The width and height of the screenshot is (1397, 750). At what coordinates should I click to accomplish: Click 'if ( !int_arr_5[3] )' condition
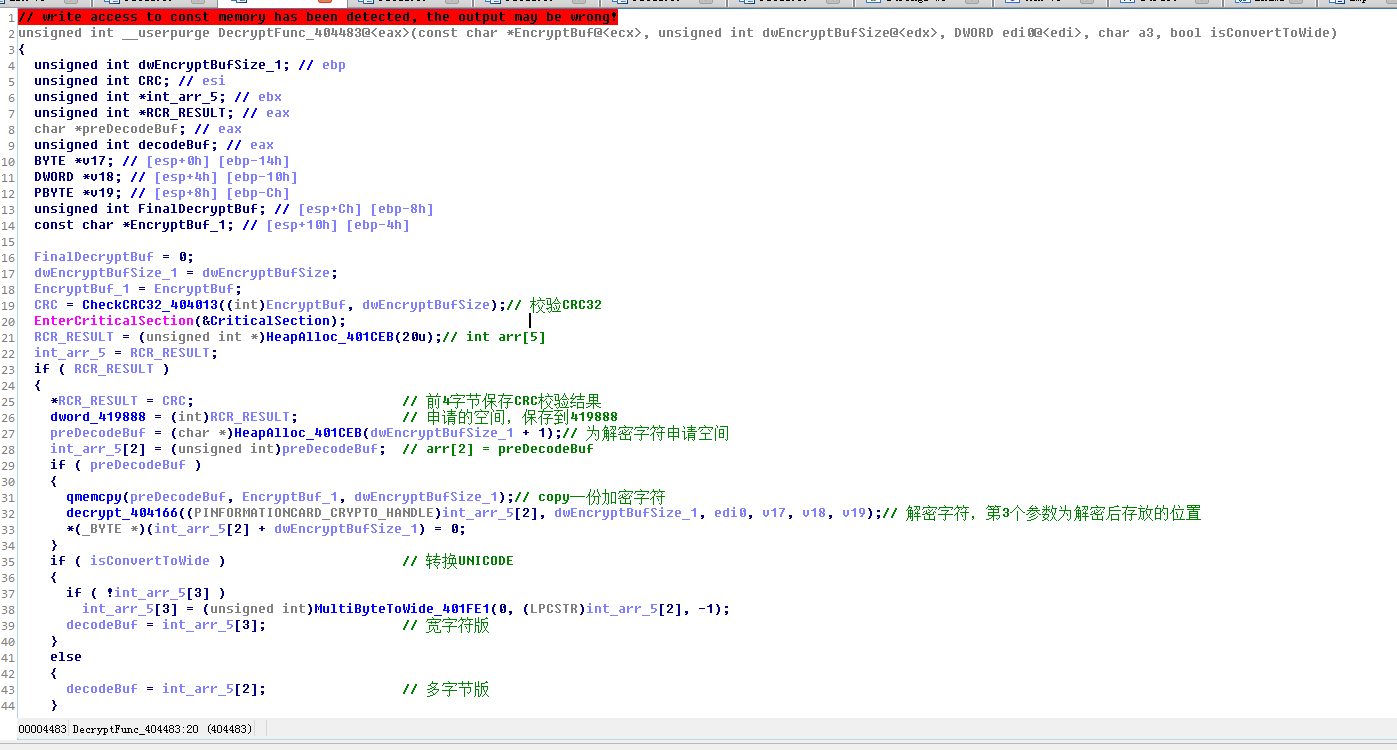[146, 593]
